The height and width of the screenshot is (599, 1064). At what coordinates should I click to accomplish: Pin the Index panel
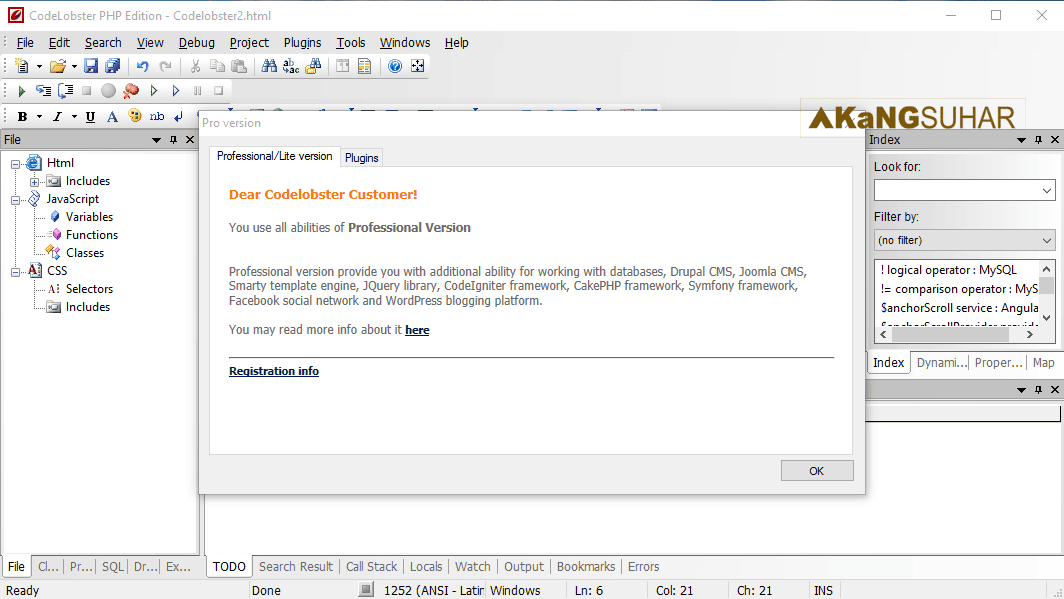click(1038, 140)
